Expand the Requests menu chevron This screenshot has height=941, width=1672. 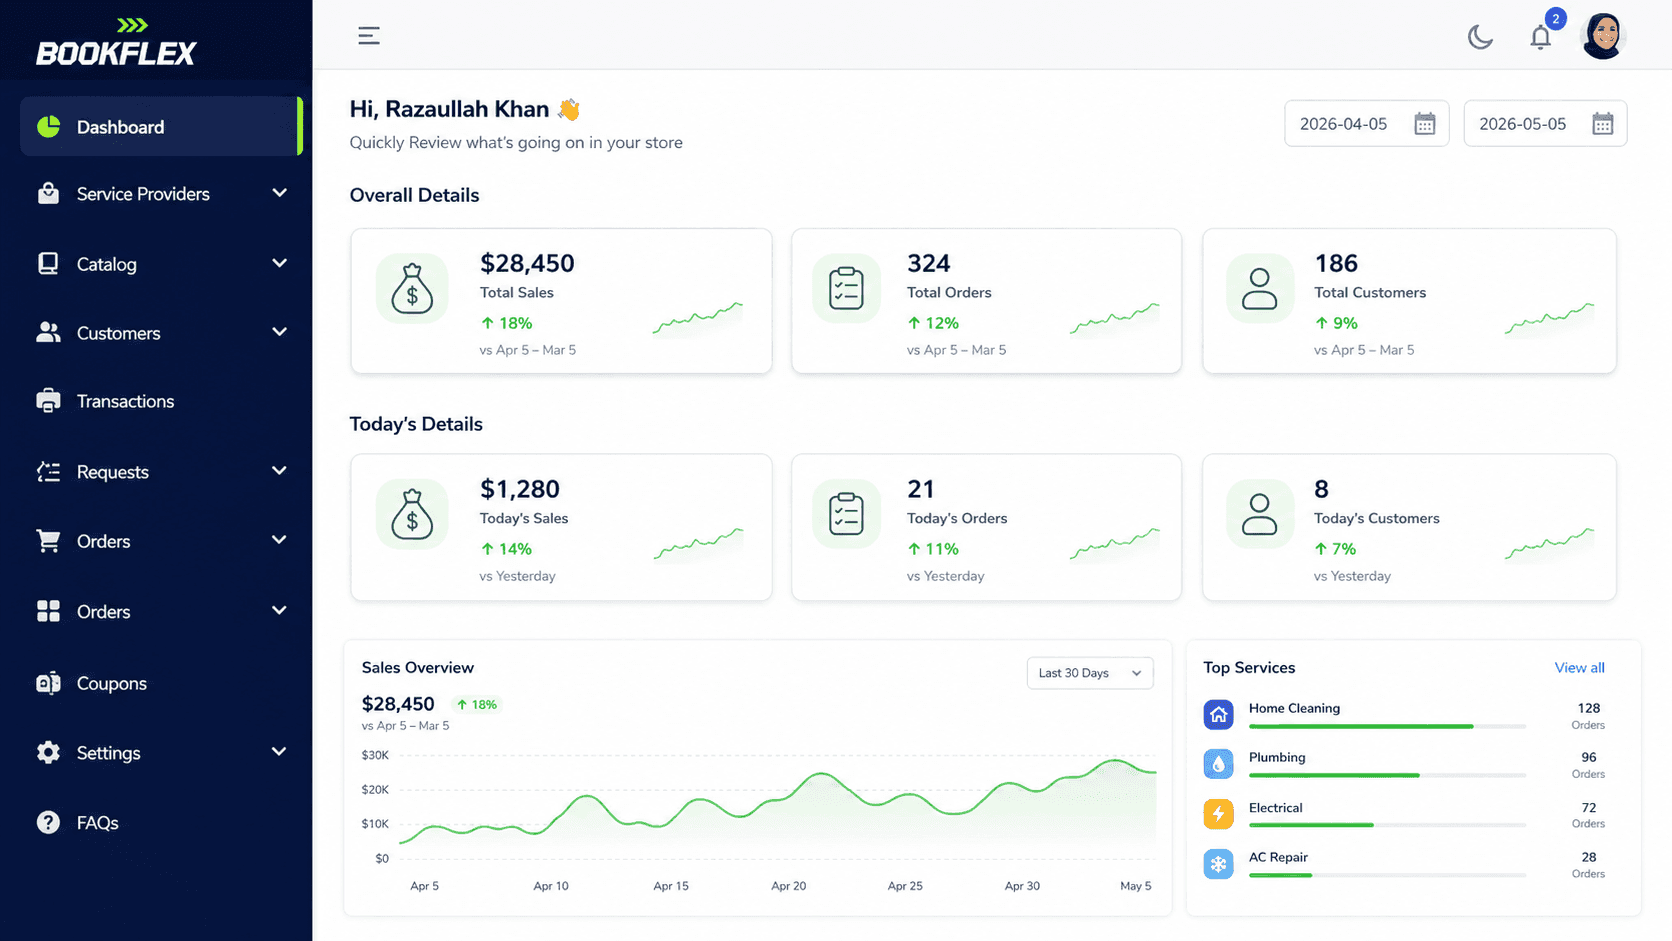coord(280,471)
